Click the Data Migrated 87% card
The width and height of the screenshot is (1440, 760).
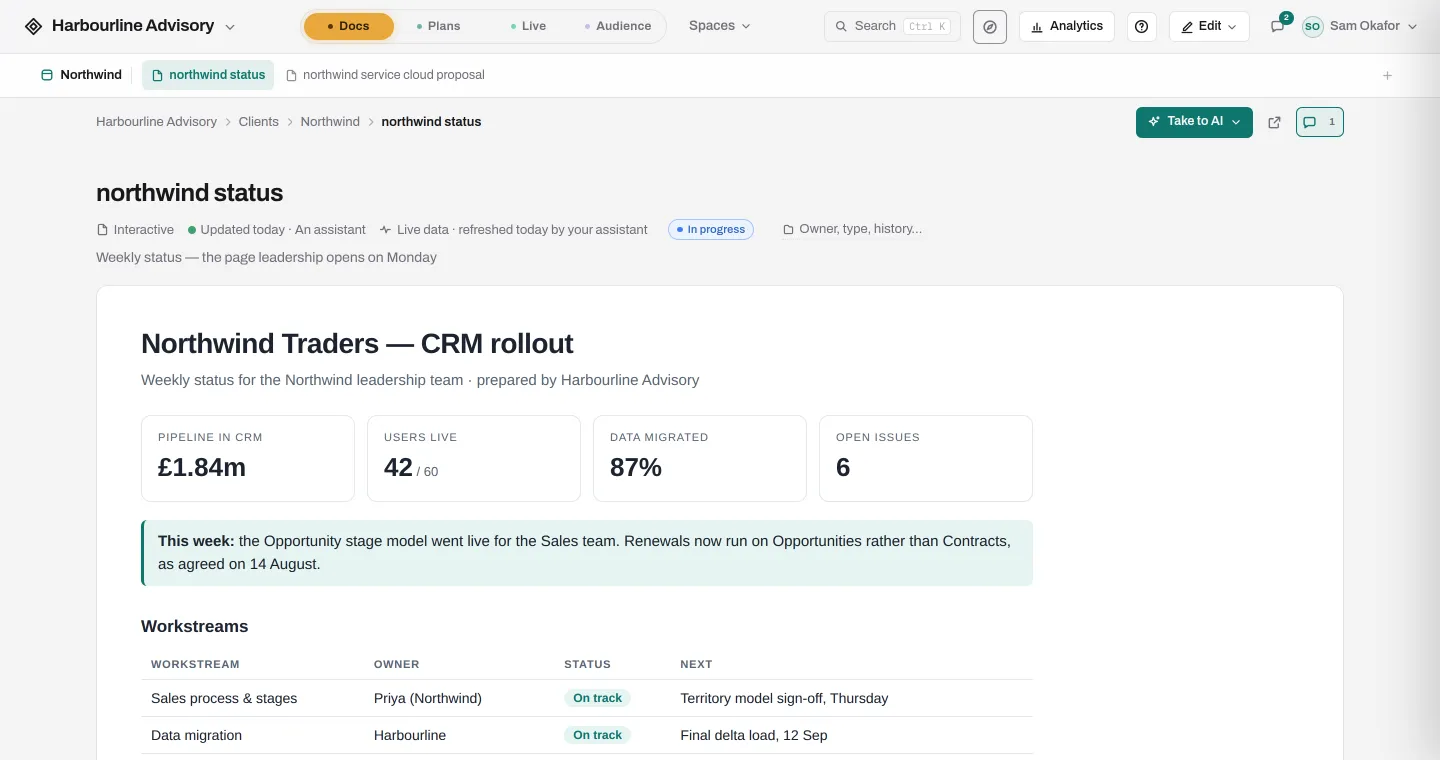coord(700,458)
